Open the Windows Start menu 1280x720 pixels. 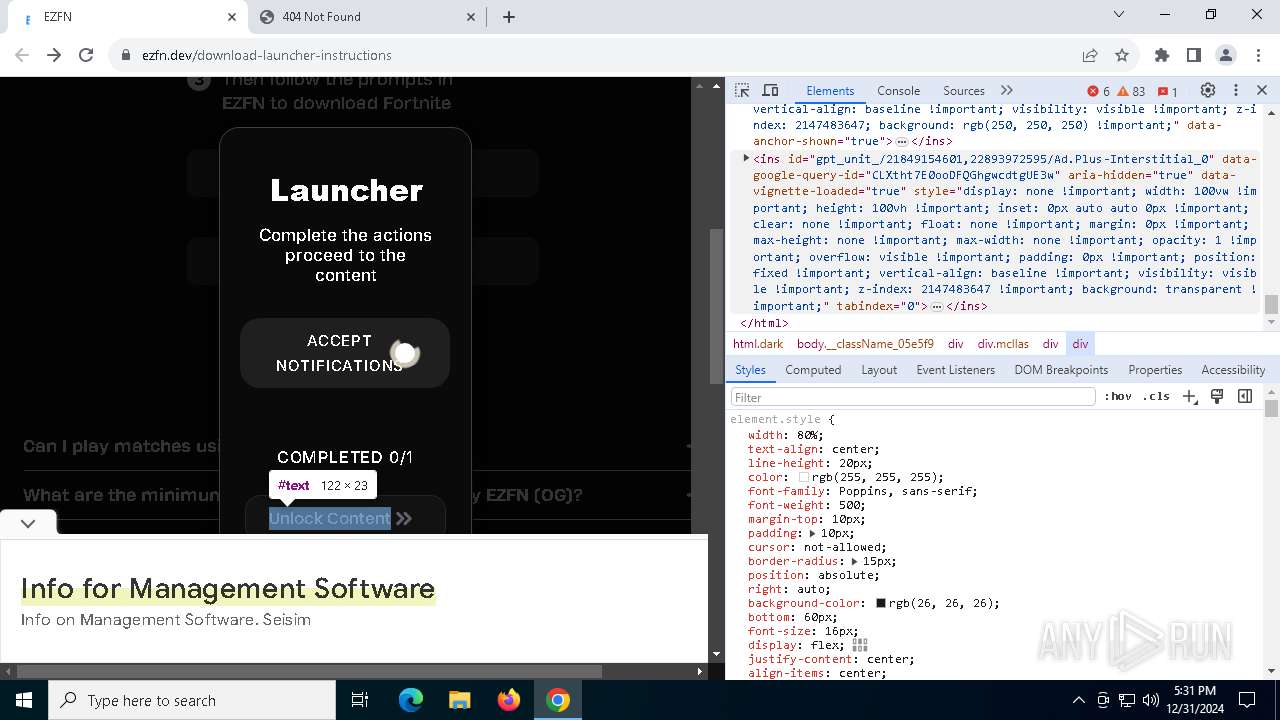24,700
